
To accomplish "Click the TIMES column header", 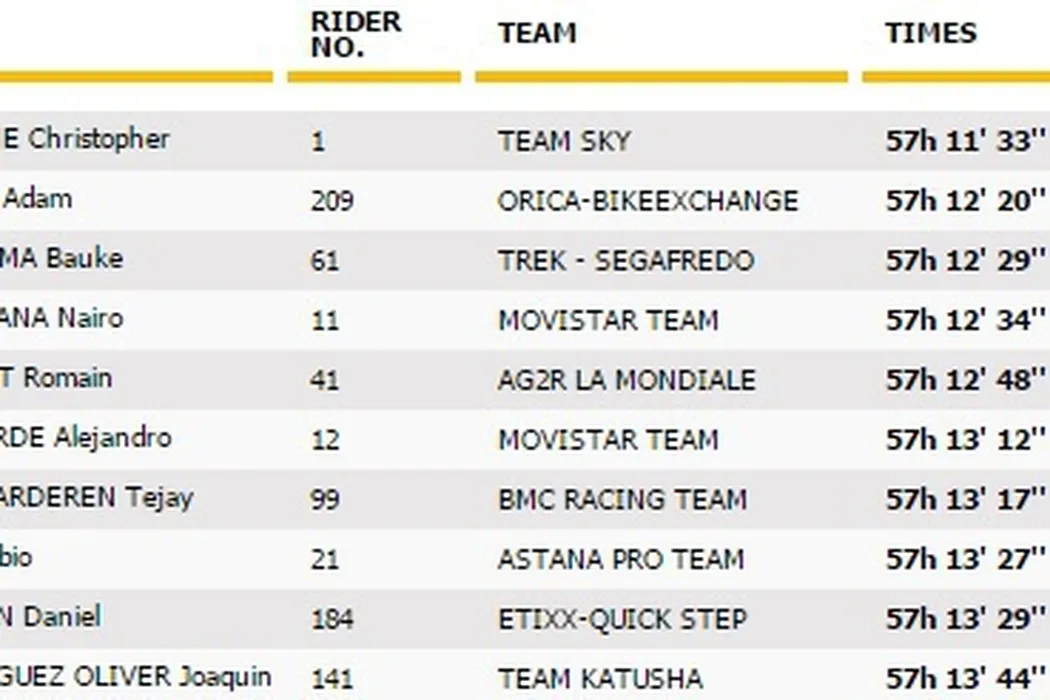I will [x=930, y=34].
